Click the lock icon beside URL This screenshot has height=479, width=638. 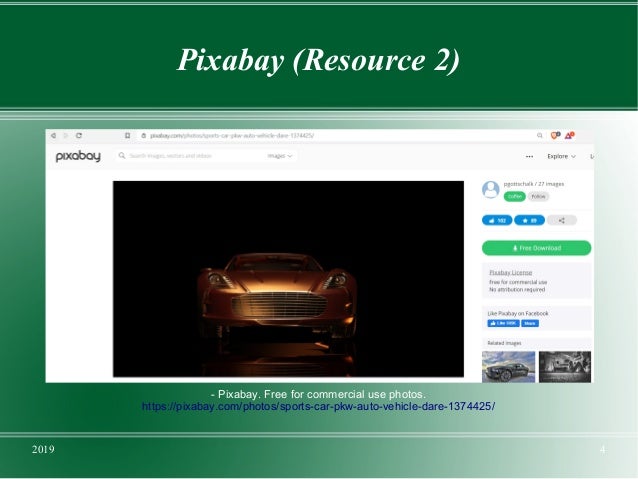tap(143, 136)
